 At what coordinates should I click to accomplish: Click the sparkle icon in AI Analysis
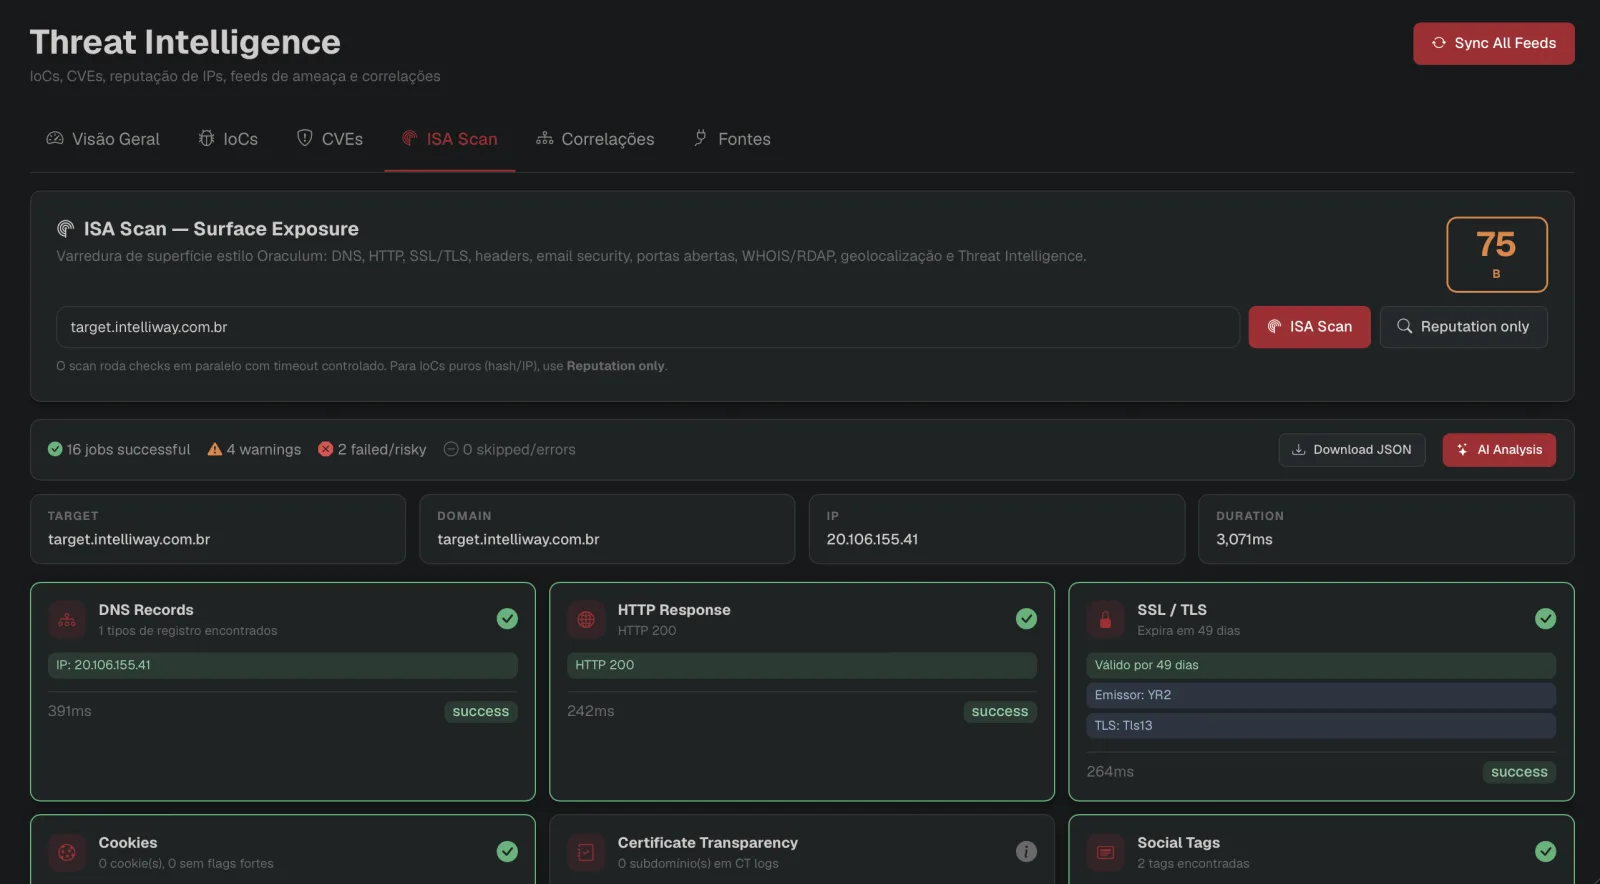(1462, 450)
